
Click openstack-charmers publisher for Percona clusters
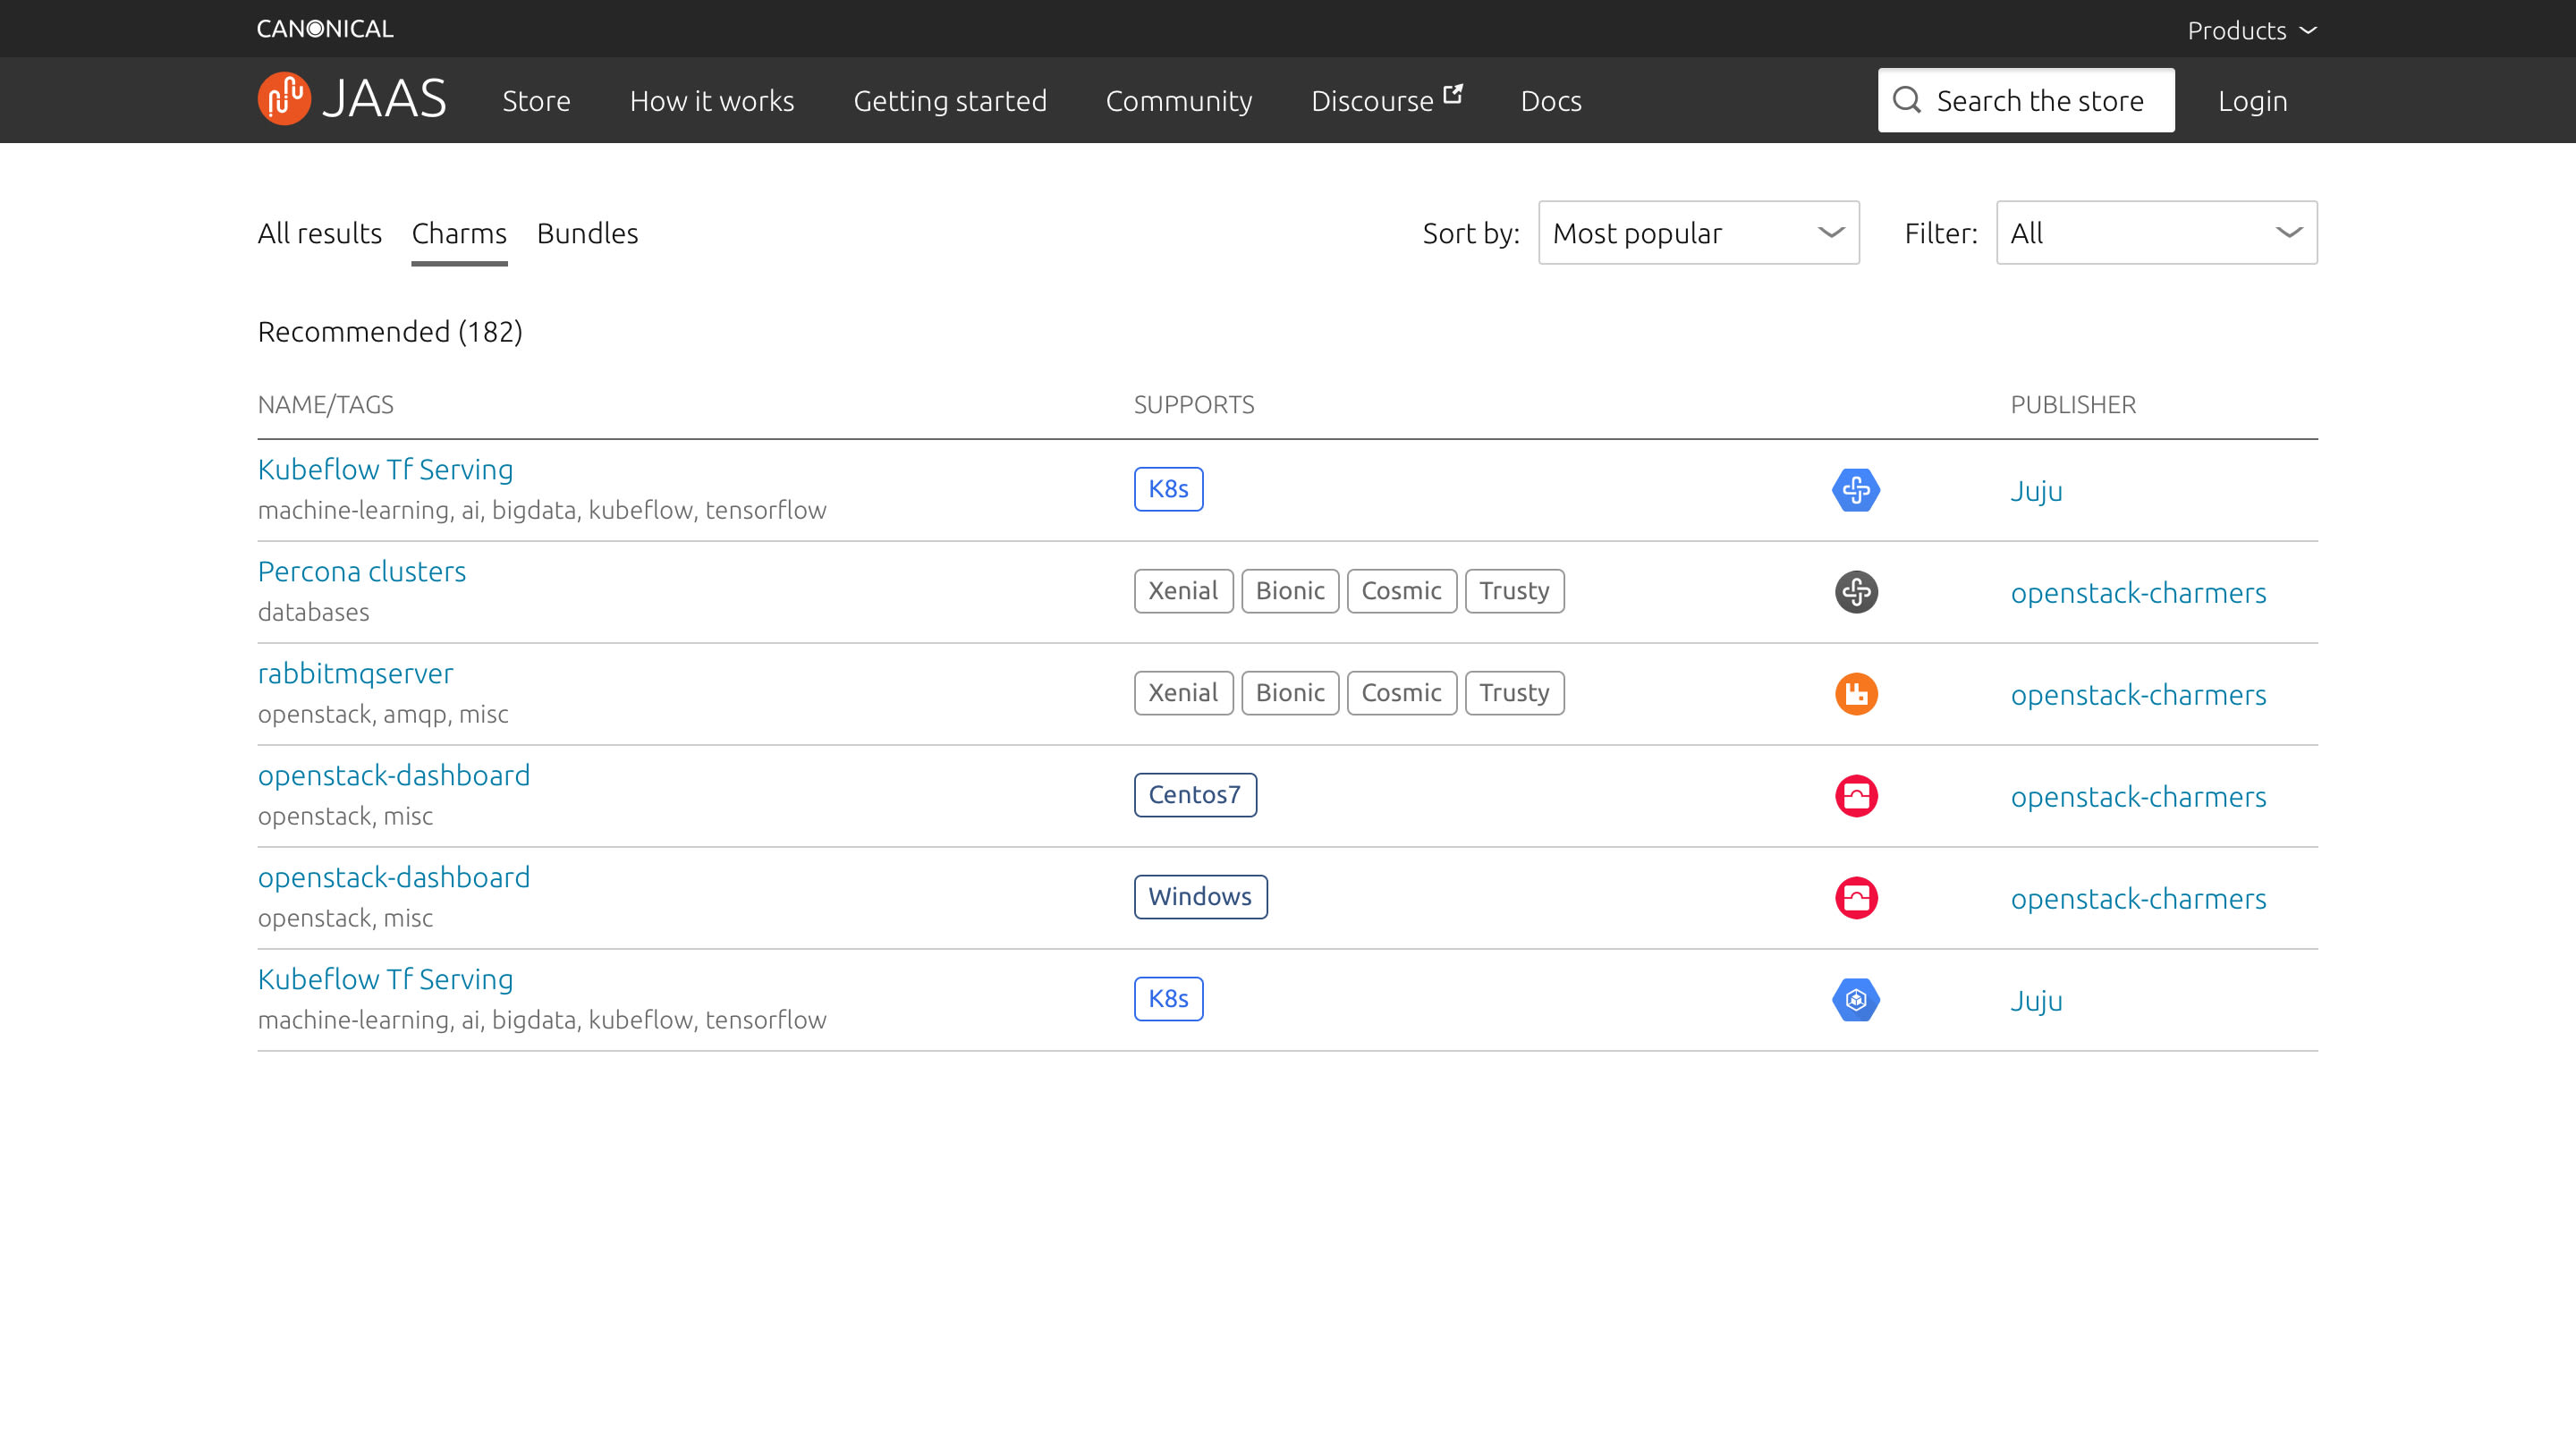[x=2138, y=593]
